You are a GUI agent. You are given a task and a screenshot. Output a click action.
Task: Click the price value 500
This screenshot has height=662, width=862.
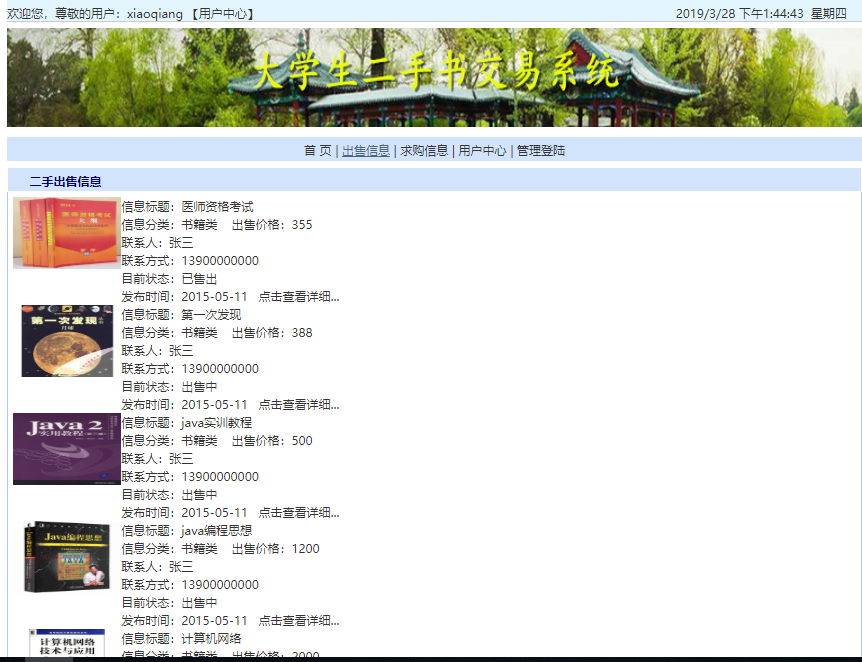(302, 440)
